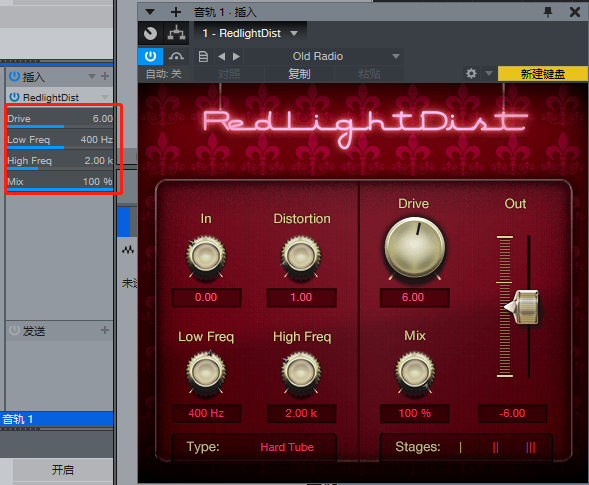Viewport: 589px width, 485px height.
Task: Click the sidechain routing icon
Action: pyautogui.click(x=176, y=33)
